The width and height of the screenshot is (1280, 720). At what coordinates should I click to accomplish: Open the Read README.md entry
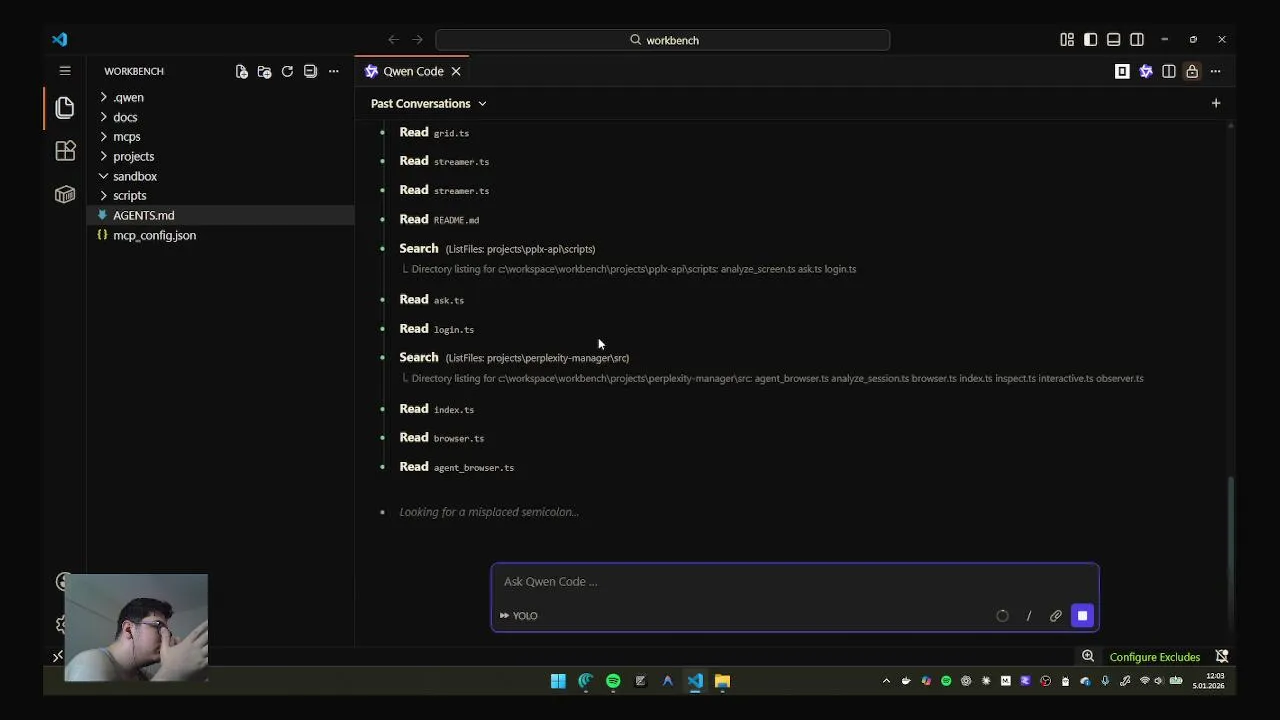[439, 219]
